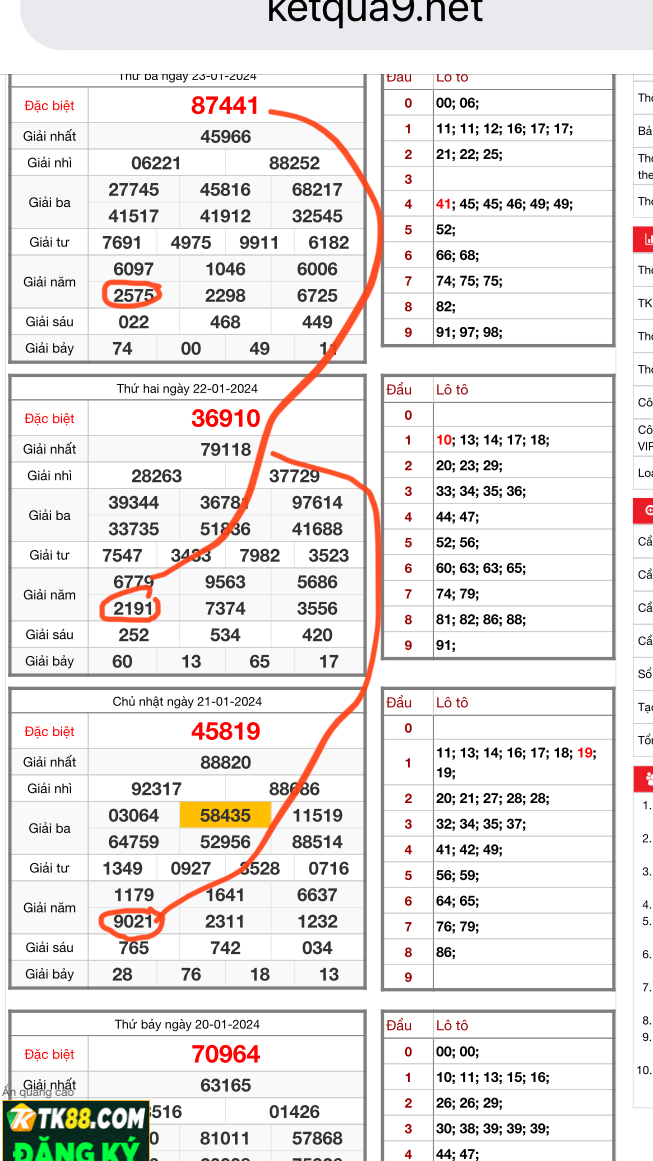Tap special prize number 70964

[225, 1054]
